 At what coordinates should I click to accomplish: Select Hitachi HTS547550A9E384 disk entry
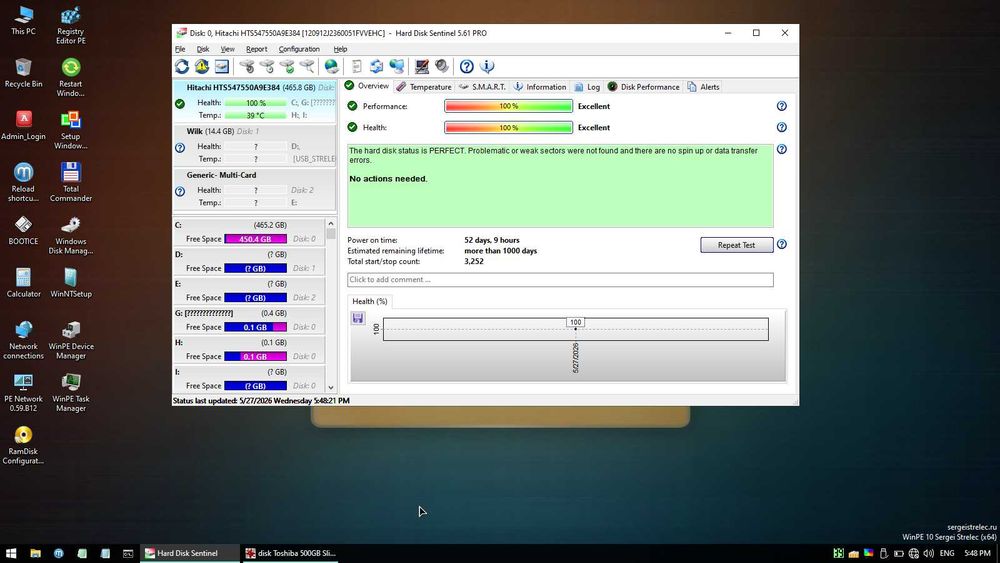tap(254, 101)
